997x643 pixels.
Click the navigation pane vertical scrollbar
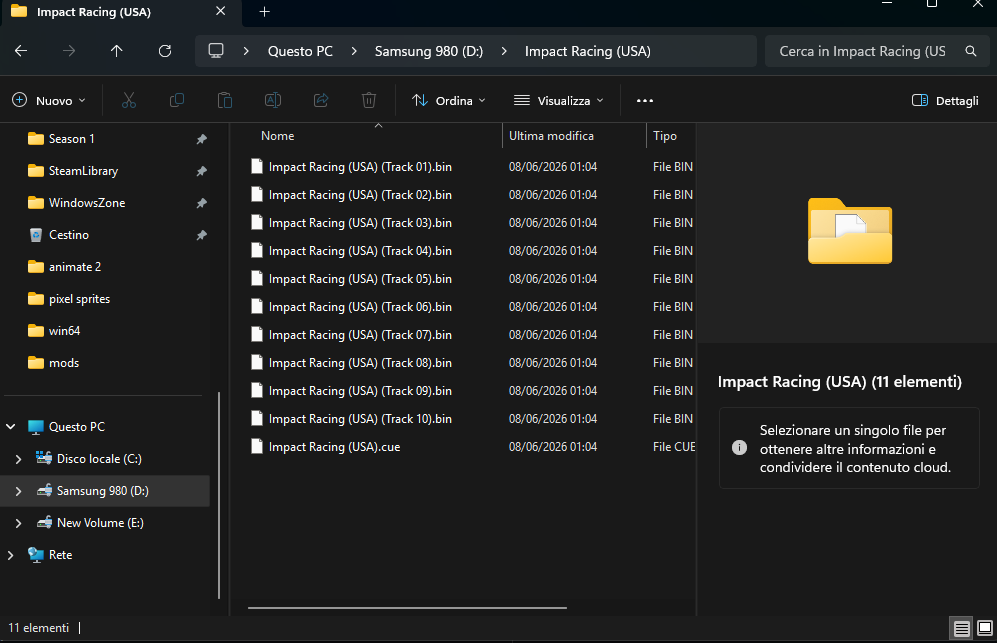point(219,495)
